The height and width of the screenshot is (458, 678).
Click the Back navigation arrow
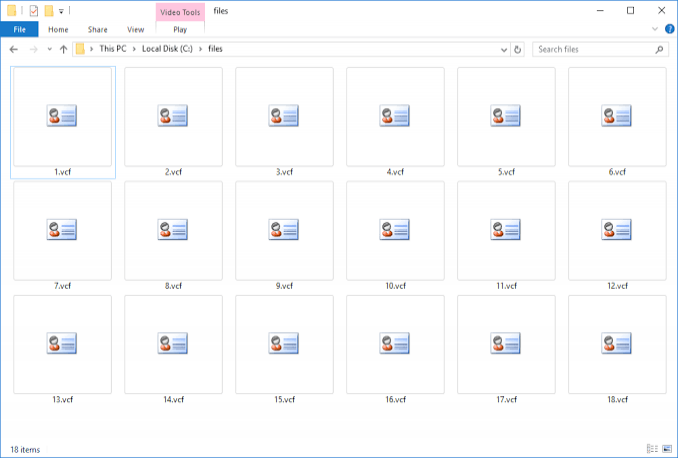[14, 49]
